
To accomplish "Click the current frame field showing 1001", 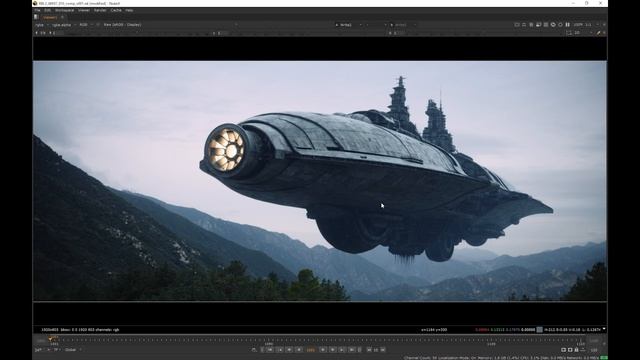I will click(311, 350).
